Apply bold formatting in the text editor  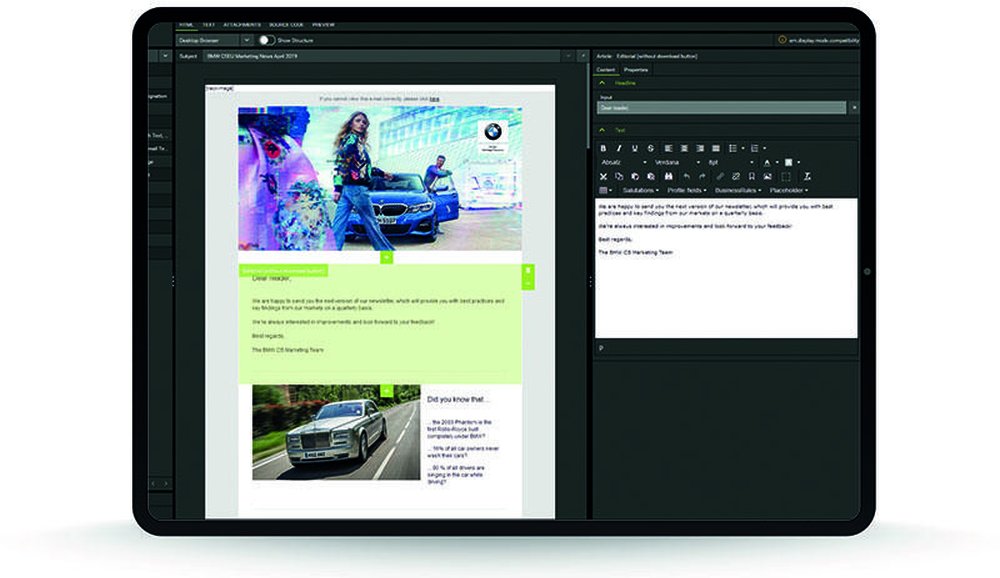point(603,148)
